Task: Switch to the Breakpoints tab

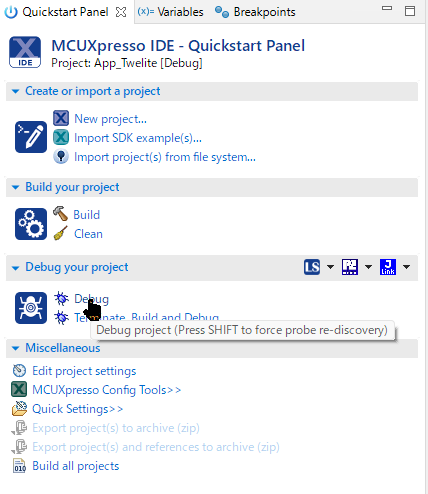Action: pyautogui.click(x=255, y=12)
